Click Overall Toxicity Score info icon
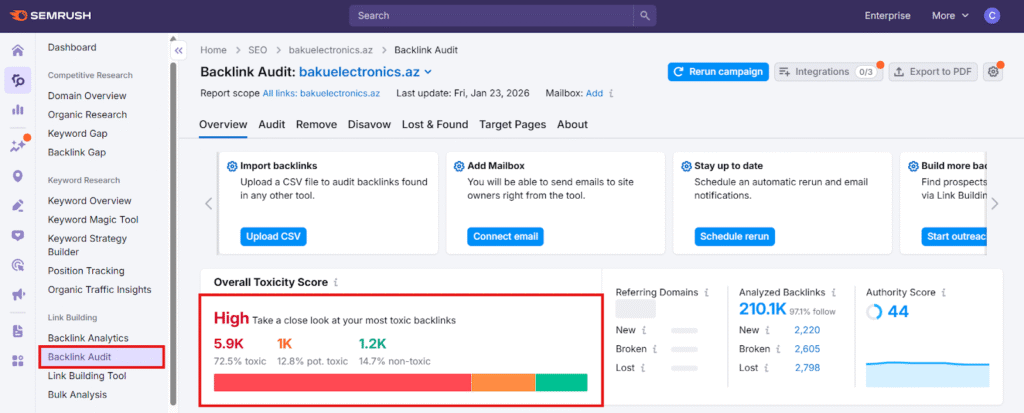This screenshot has height=413, width=1024. [336, 283]
